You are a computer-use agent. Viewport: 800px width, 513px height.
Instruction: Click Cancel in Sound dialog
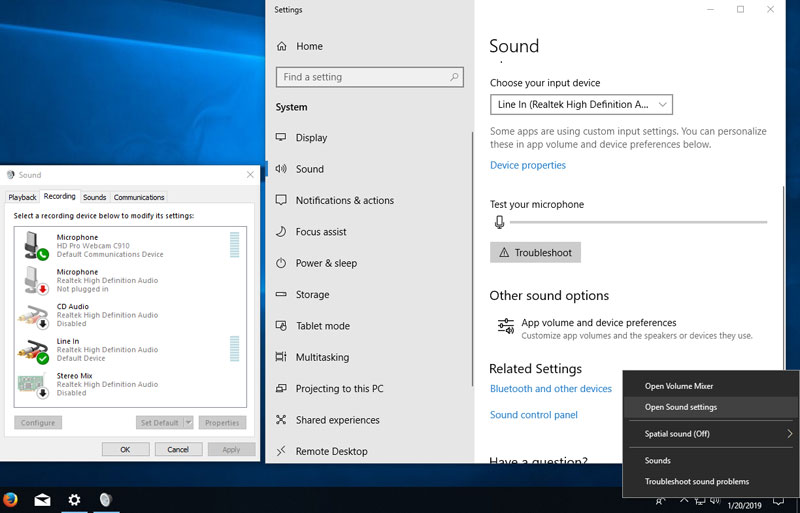[x=178, y=449]
